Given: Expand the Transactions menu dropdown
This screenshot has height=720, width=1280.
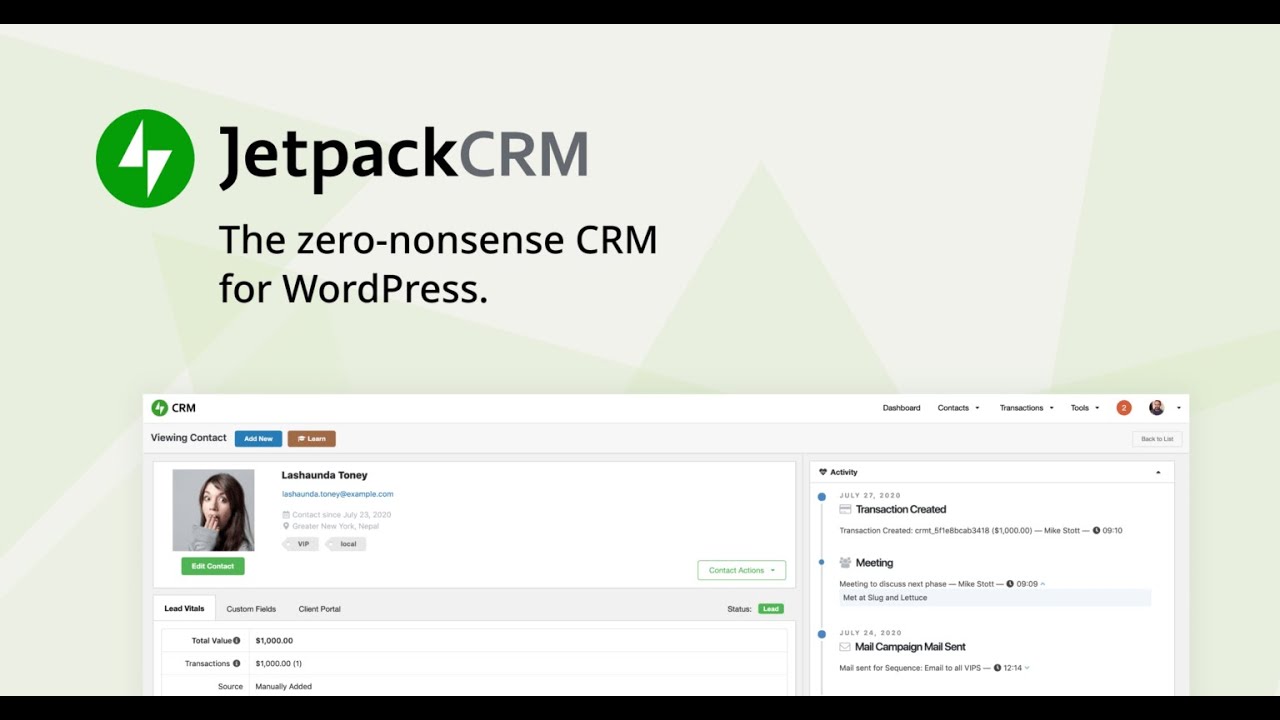Looking at the screenshot, I should 1026,408.
